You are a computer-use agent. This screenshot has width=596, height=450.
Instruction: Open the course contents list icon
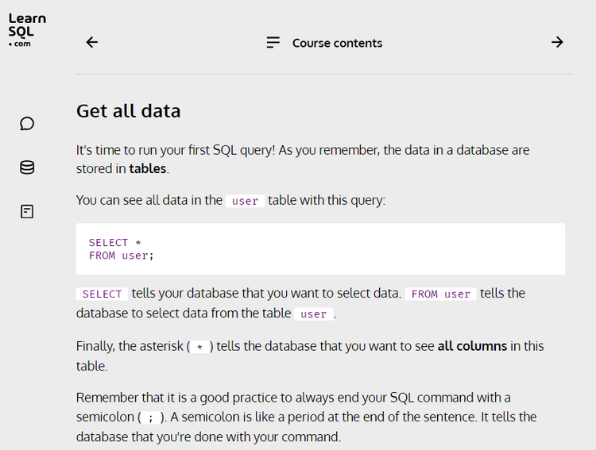(x=273, y=42)
